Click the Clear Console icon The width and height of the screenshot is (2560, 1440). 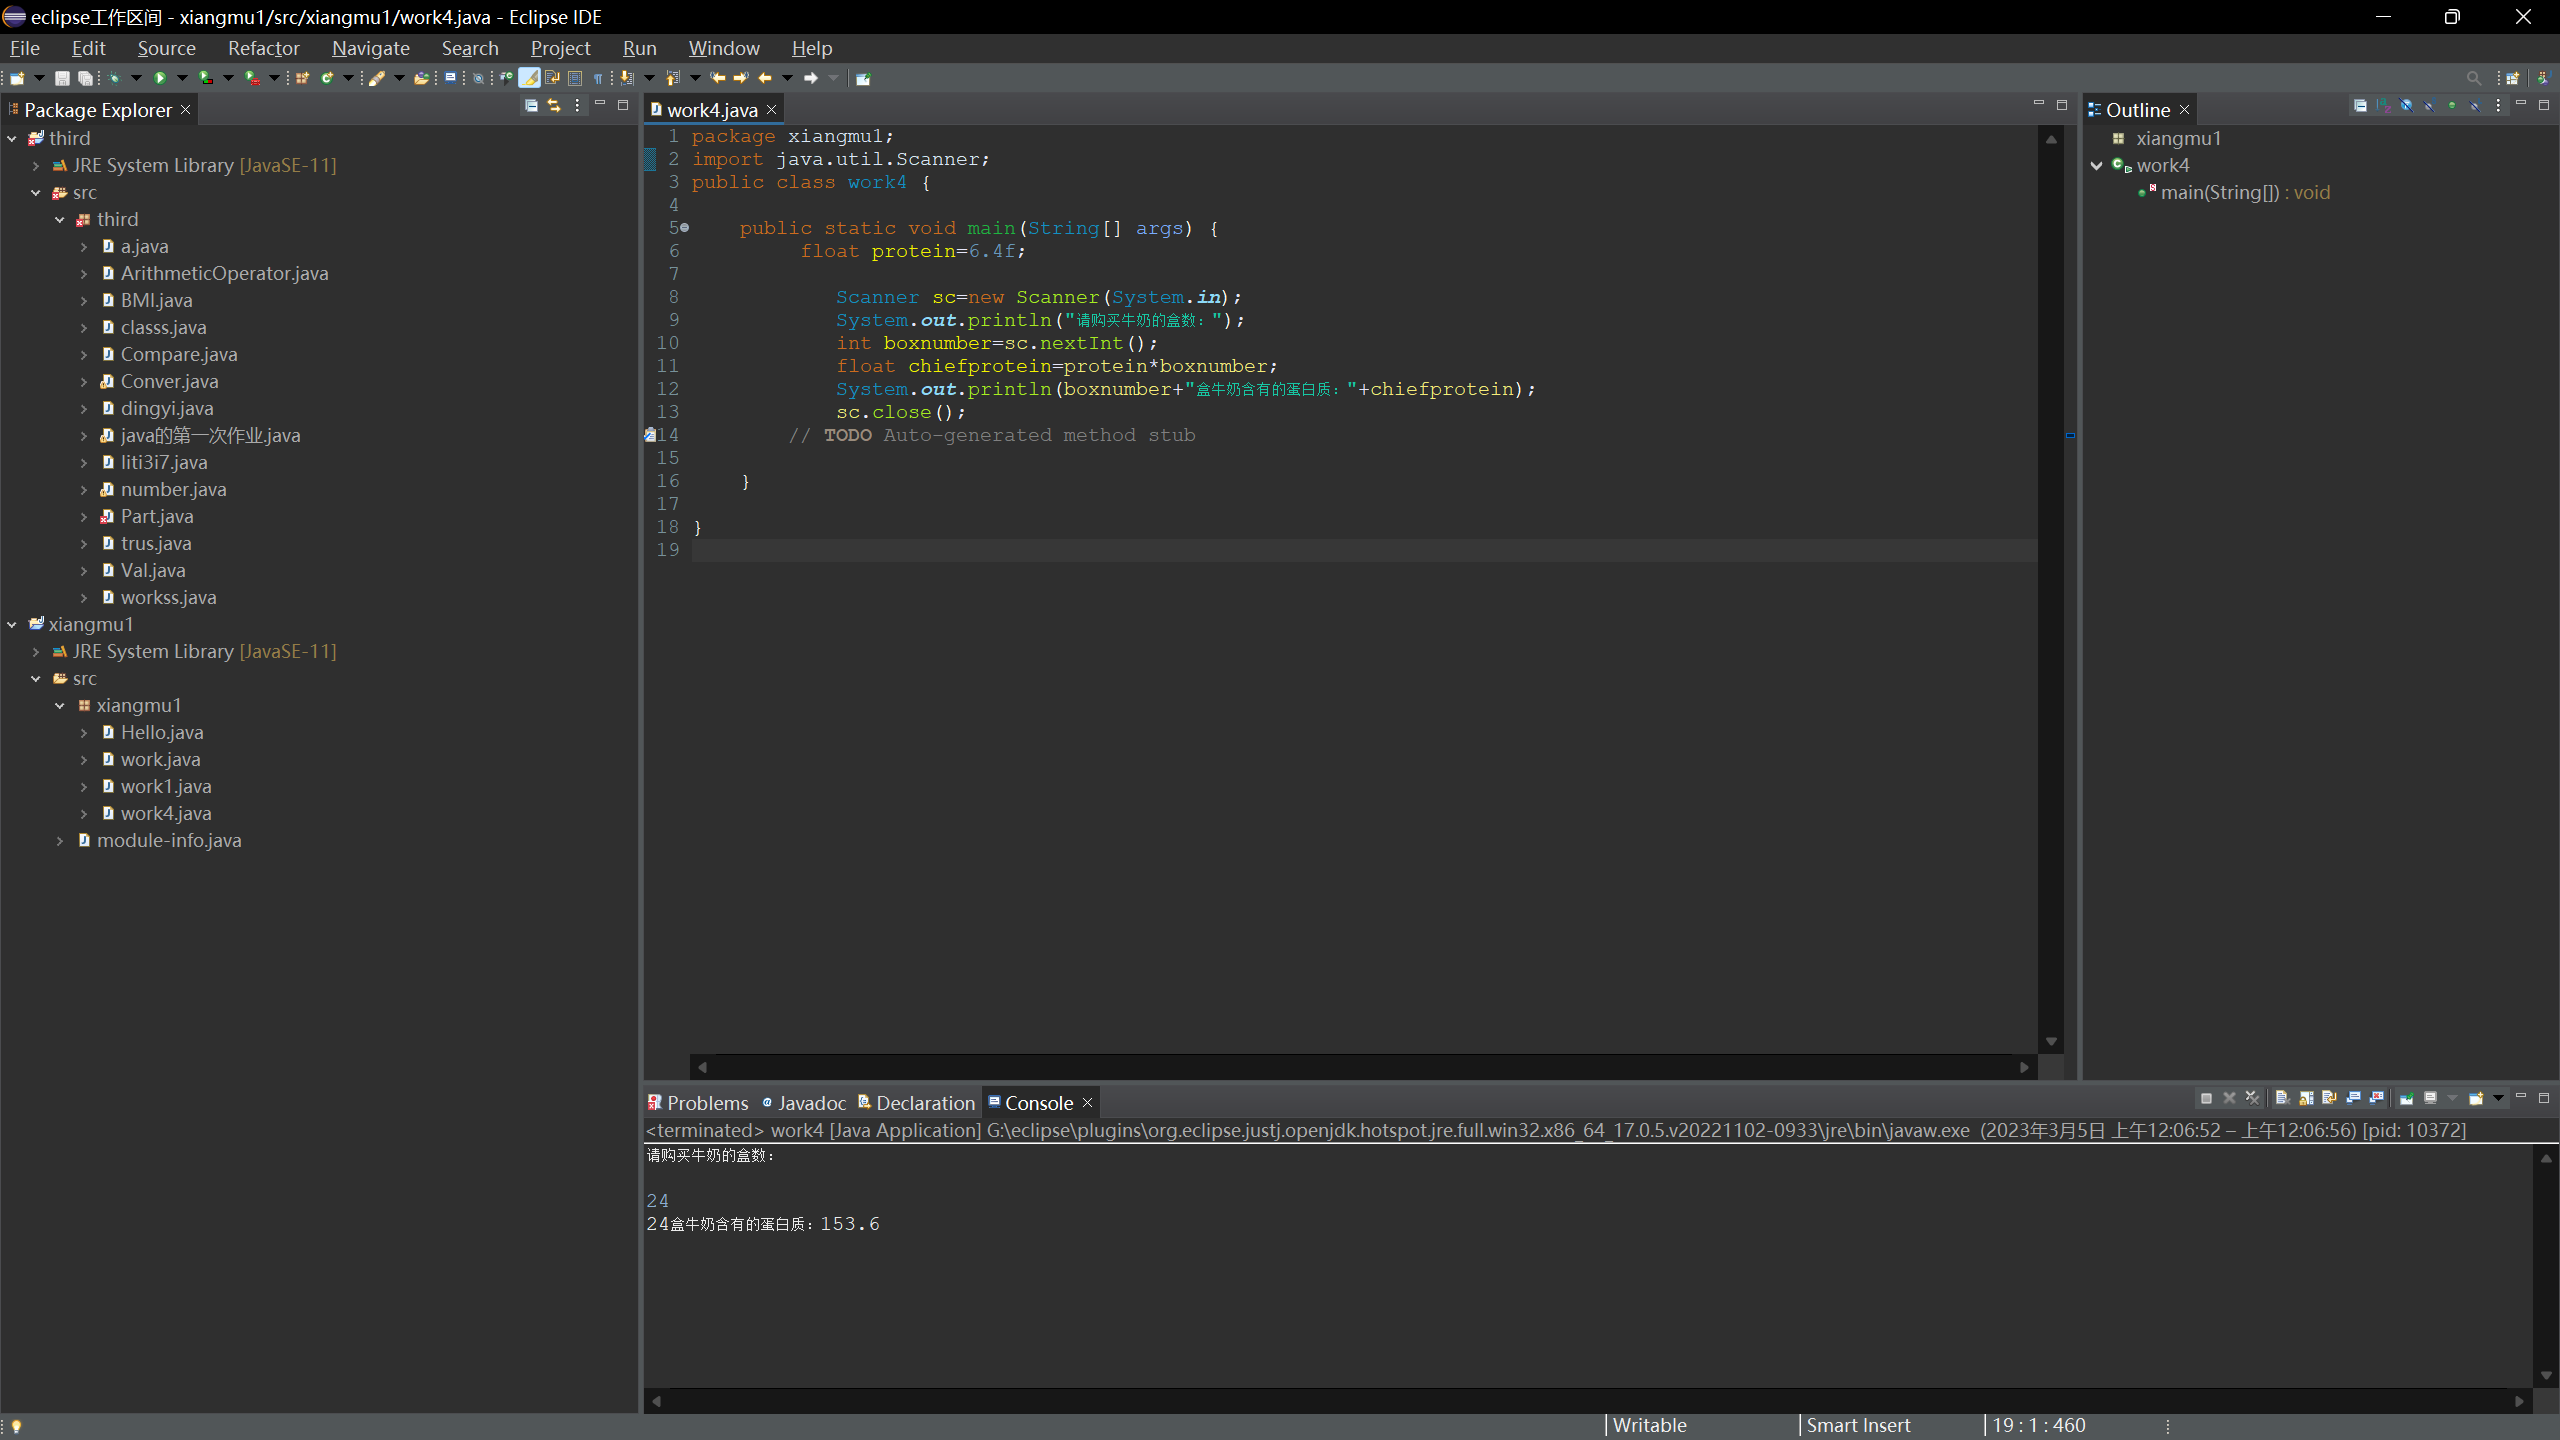pos(2282,1098)
